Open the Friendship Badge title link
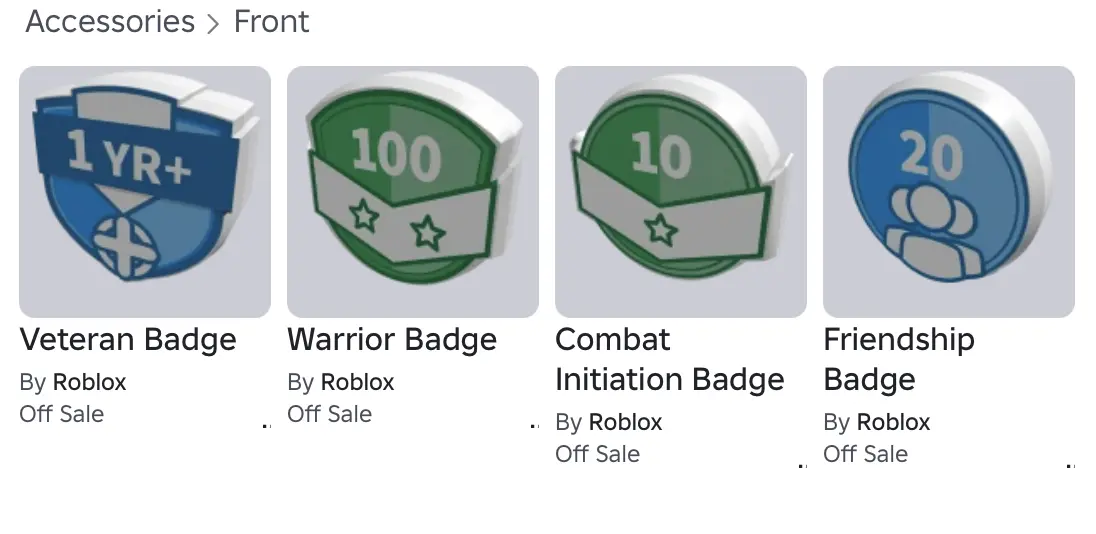The height and width of the screenshot is (534, 1096). pyautogui.click(x=898, y=360)
